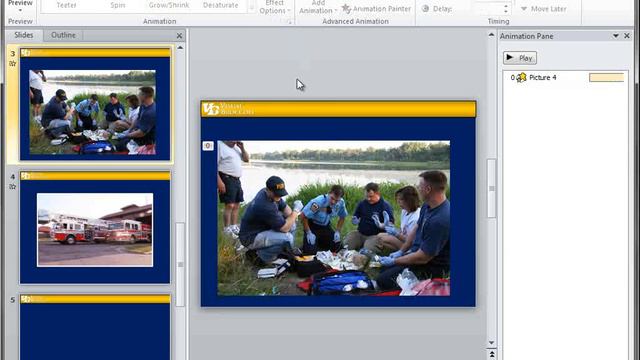Open the Animation Pane options dropdown arrow
This screenshot has width=640, height=360.
click(616, 36)
